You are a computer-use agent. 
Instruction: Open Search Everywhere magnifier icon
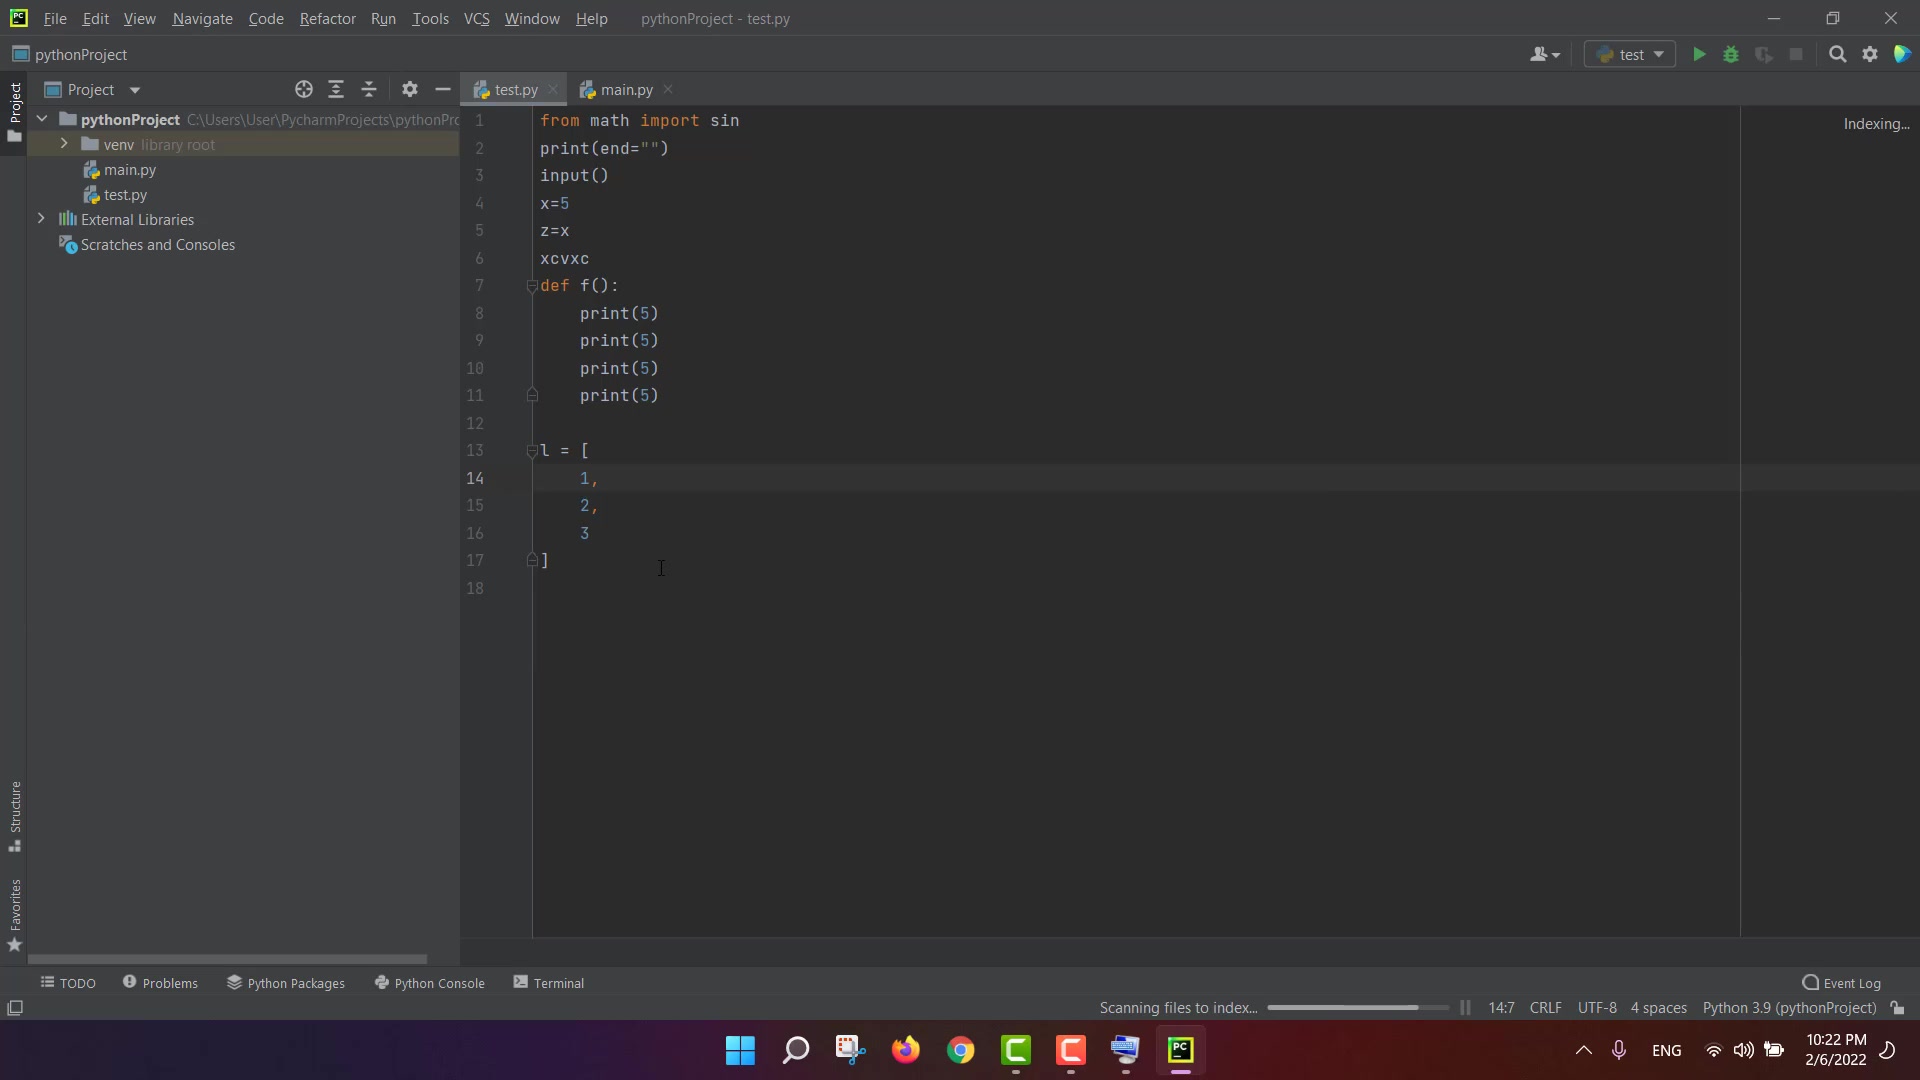[x=1837, y=55]
